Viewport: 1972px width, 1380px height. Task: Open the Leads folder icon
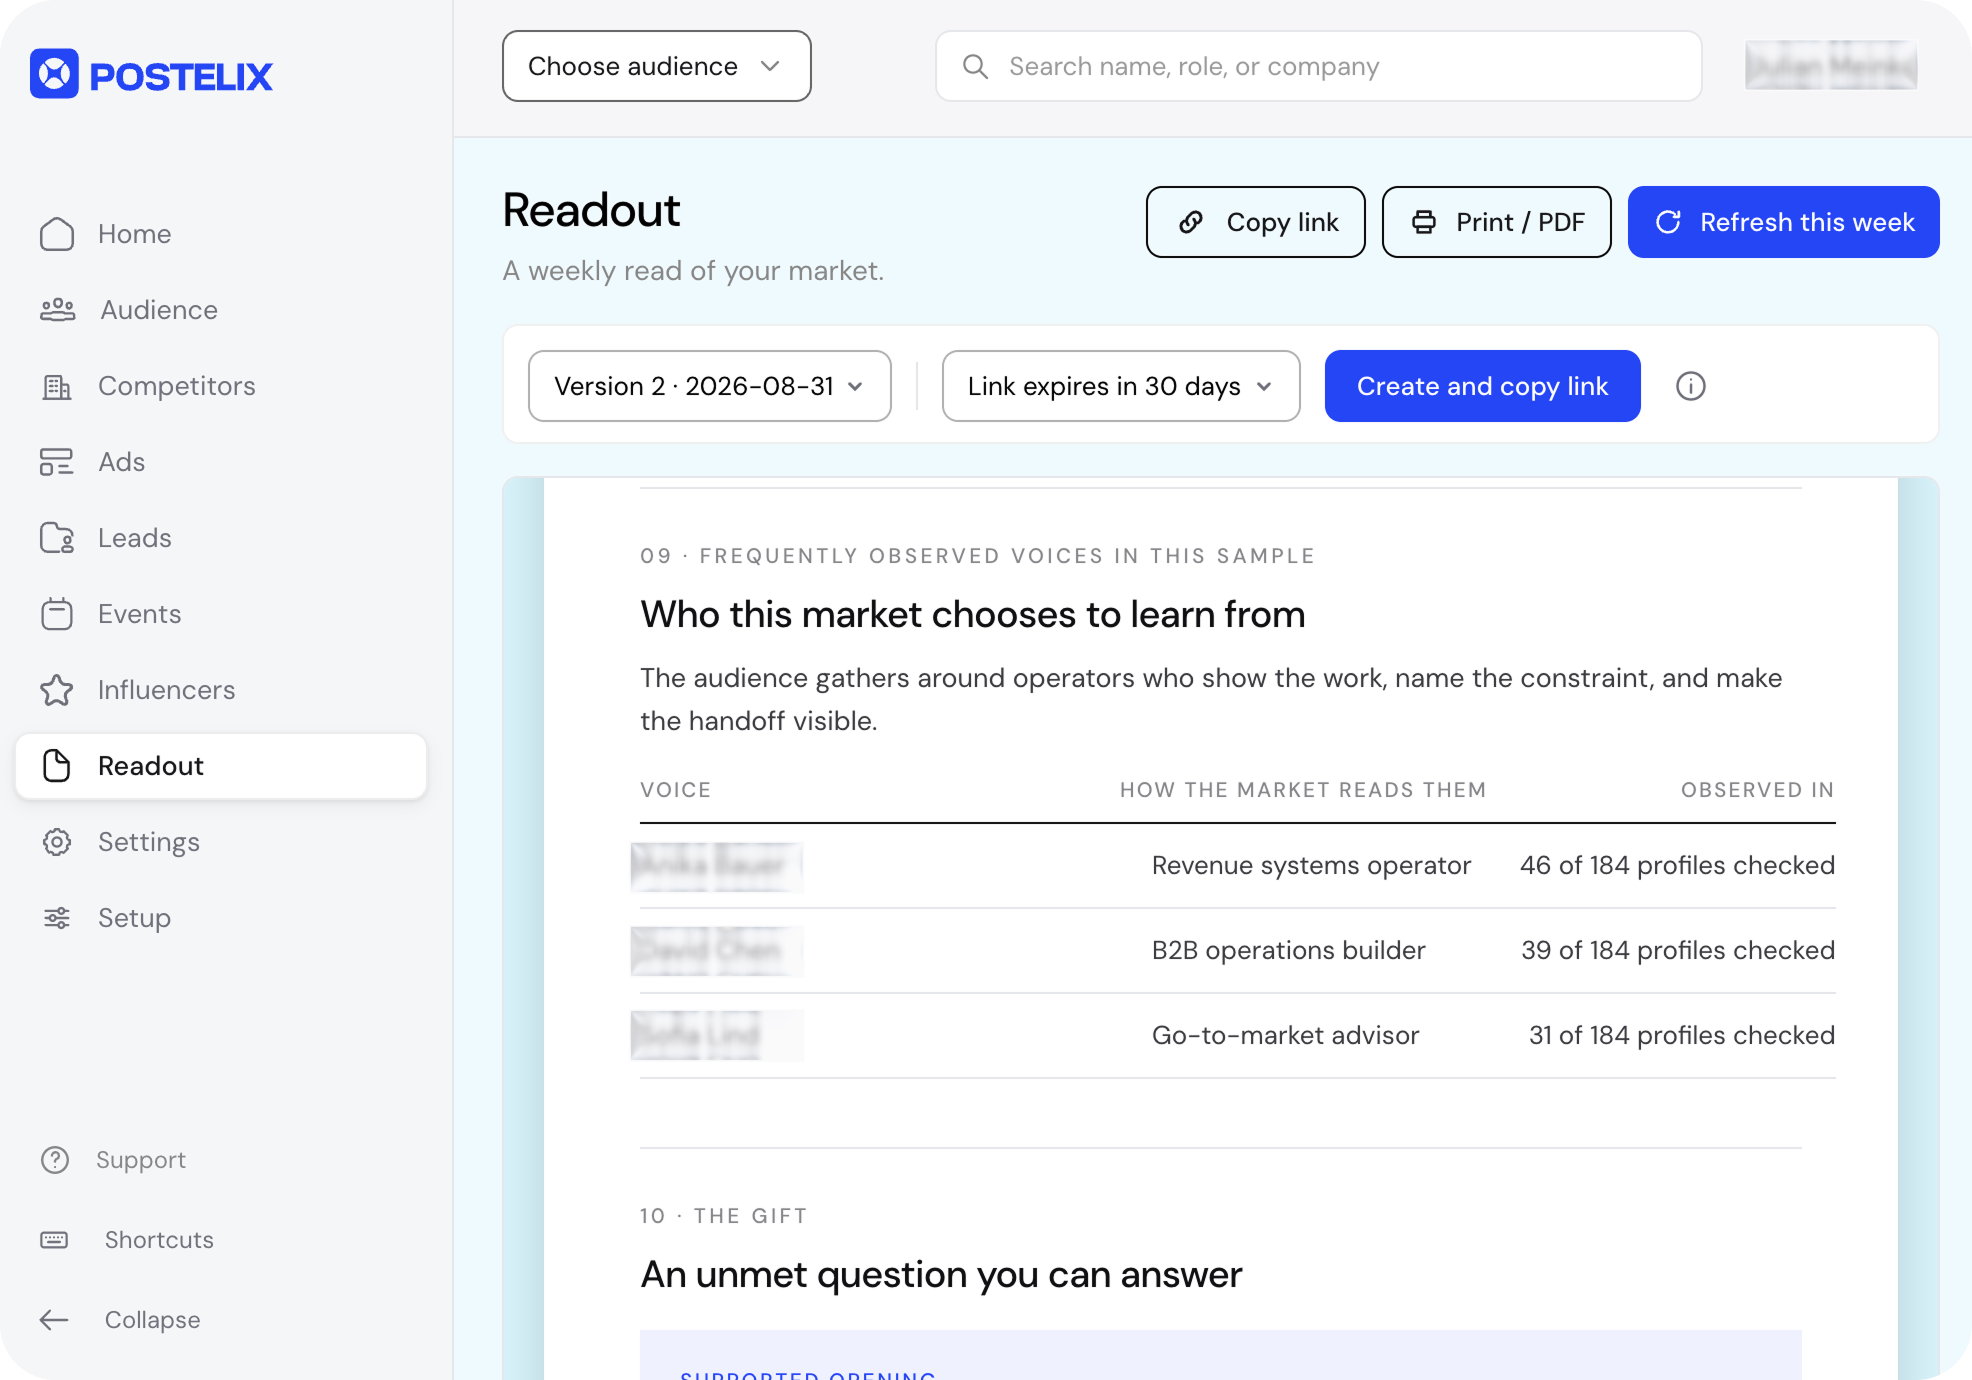(x=57, y=538)
